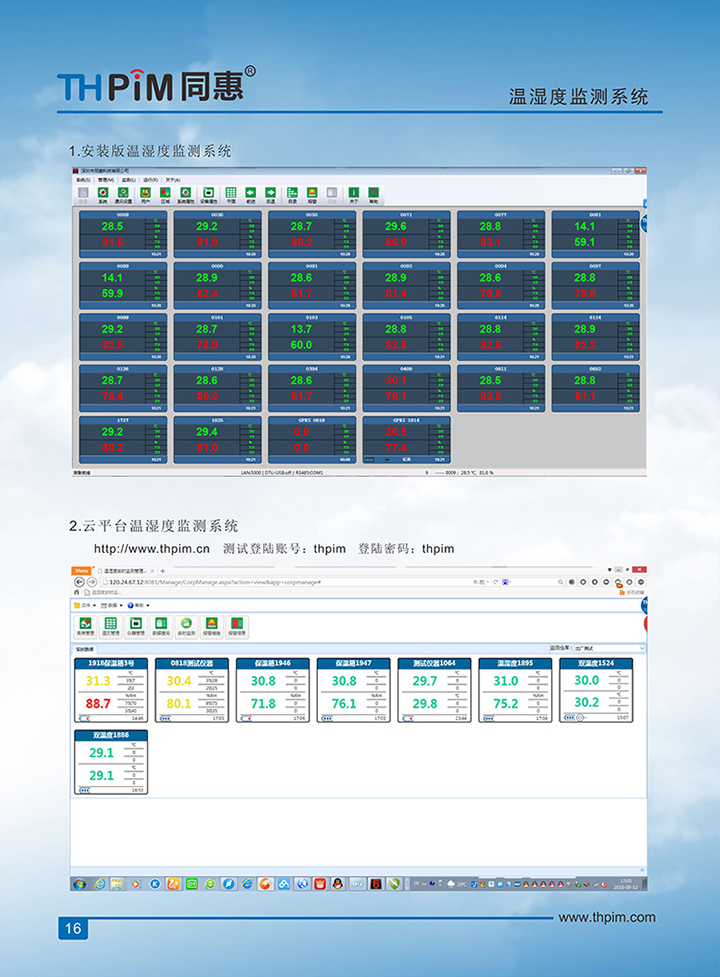
Task: Open the 文件 dropdown menu in web page
Action: coord(85,606)
